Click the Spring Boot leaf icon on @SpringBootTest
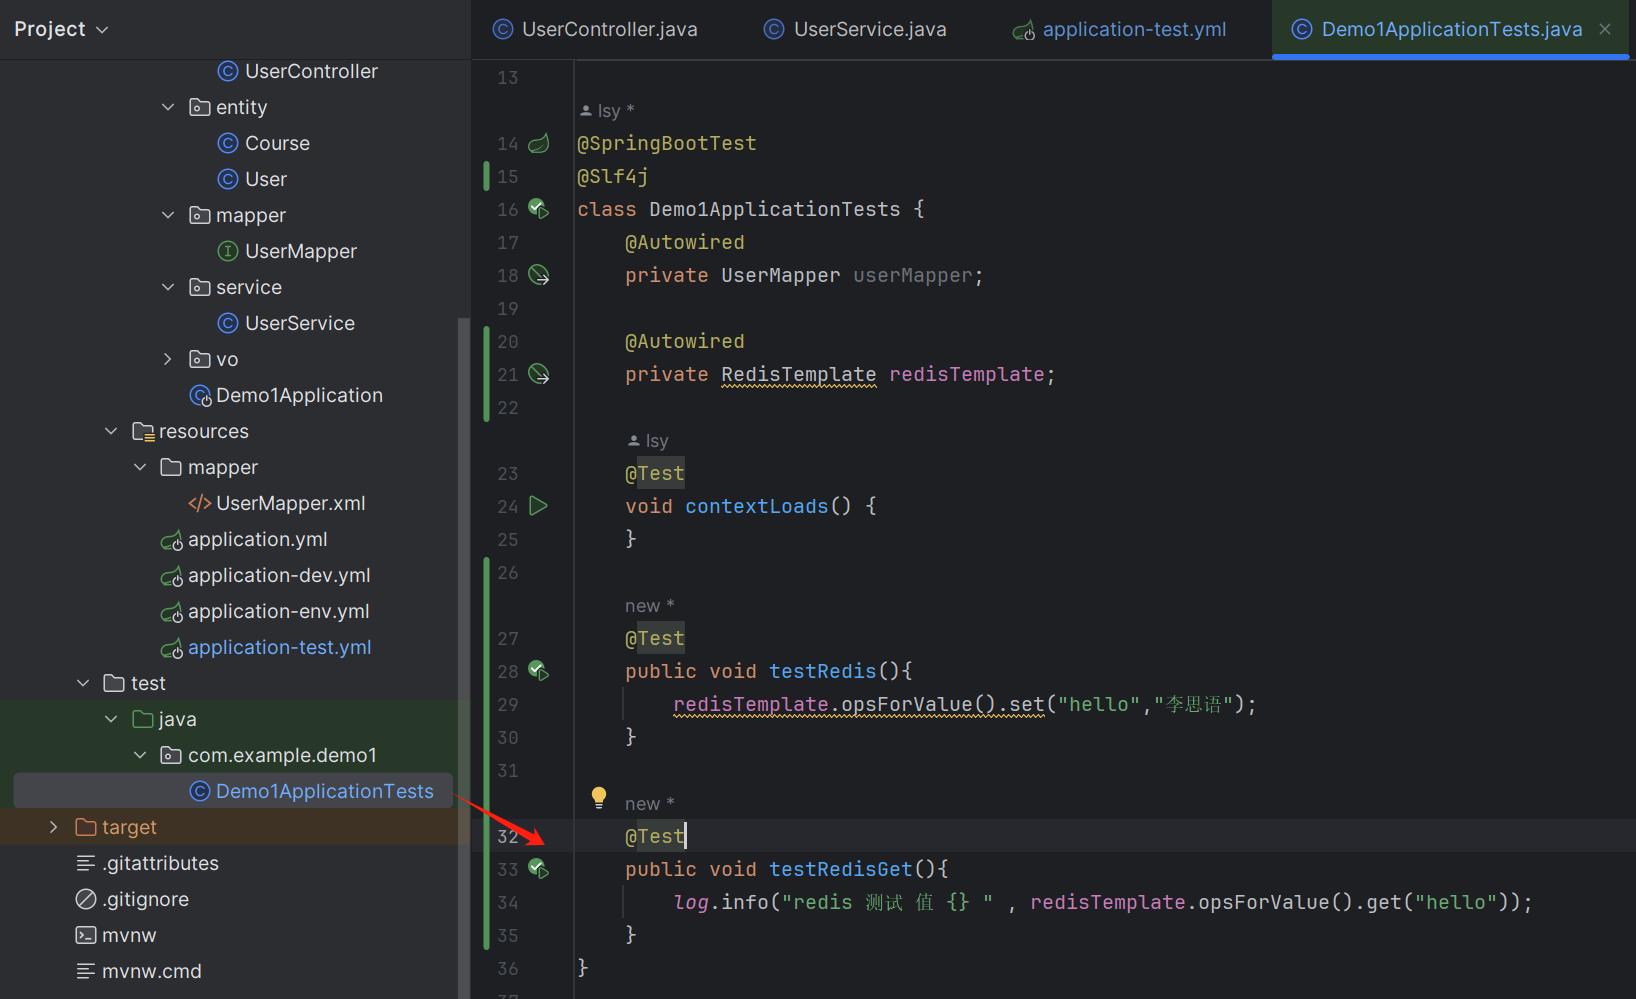This screenshot has width=1636, height=999. (x=539, y=143)
